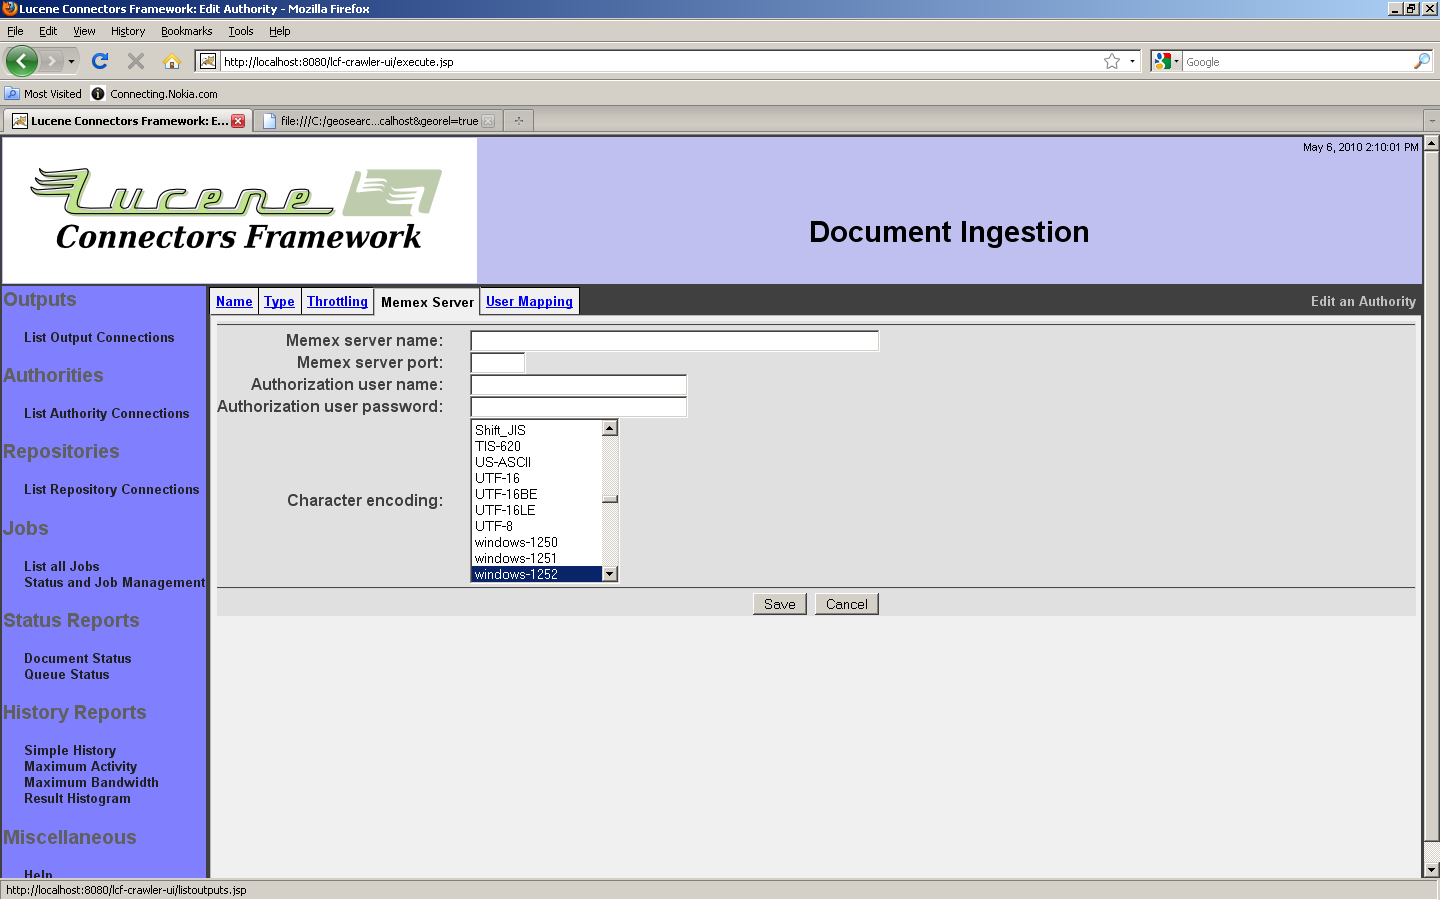Click the Save button
Viewport: 1440px width, 900px height.
pos(779,604)
